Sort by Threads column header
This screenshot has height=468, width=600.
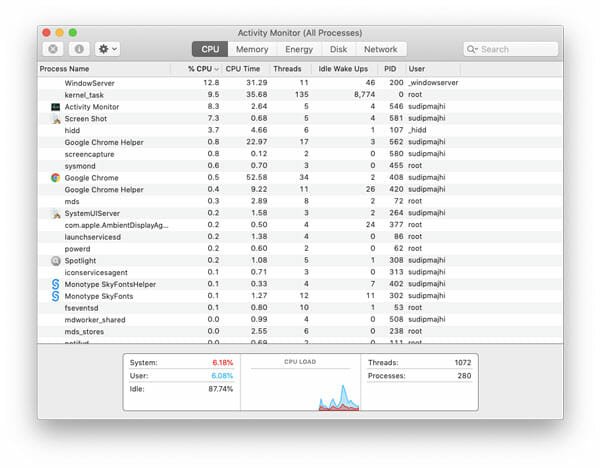tap(290, 69)
